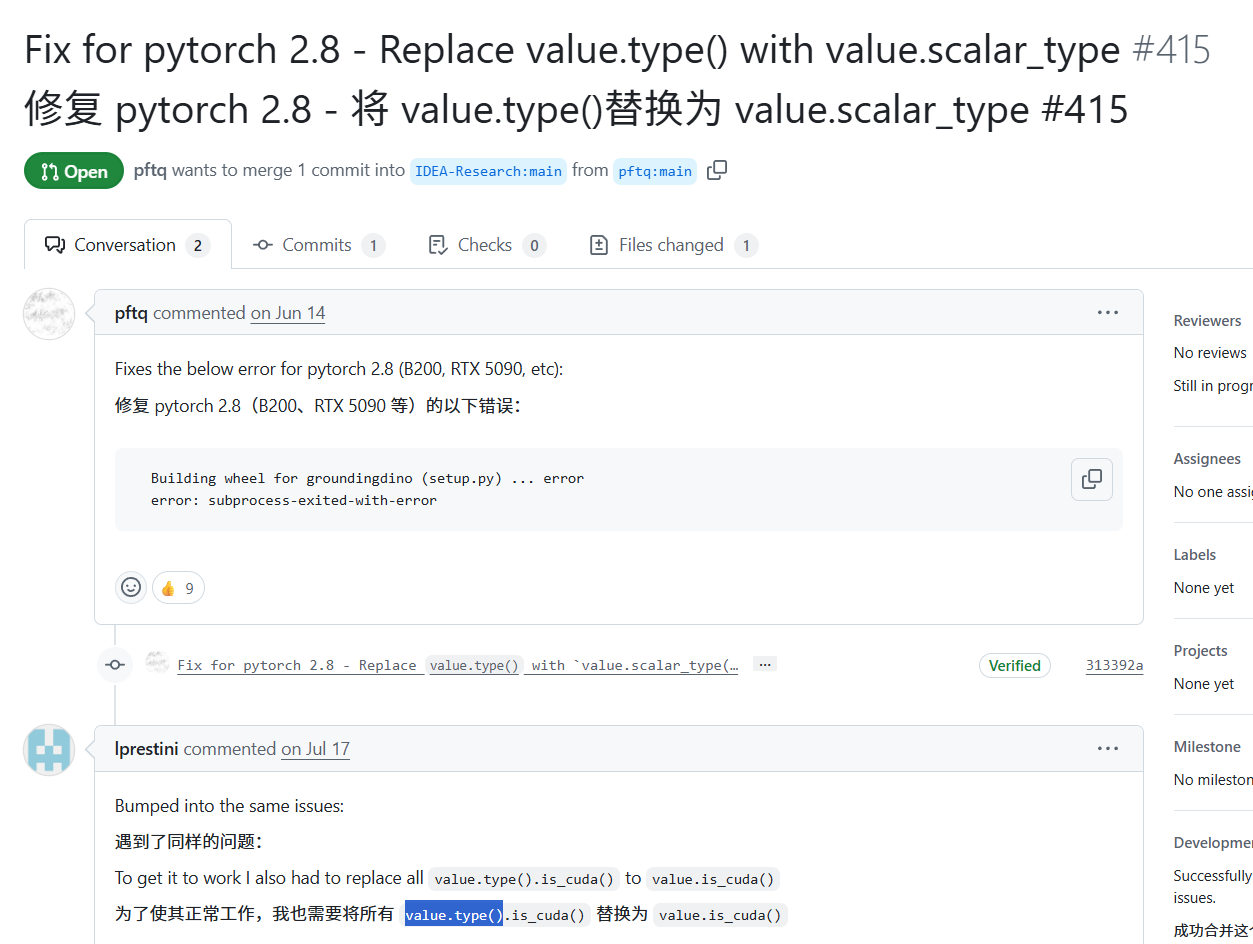Switch to the Commits tab
The image size is (1253, 944).
tap(319, 245)
